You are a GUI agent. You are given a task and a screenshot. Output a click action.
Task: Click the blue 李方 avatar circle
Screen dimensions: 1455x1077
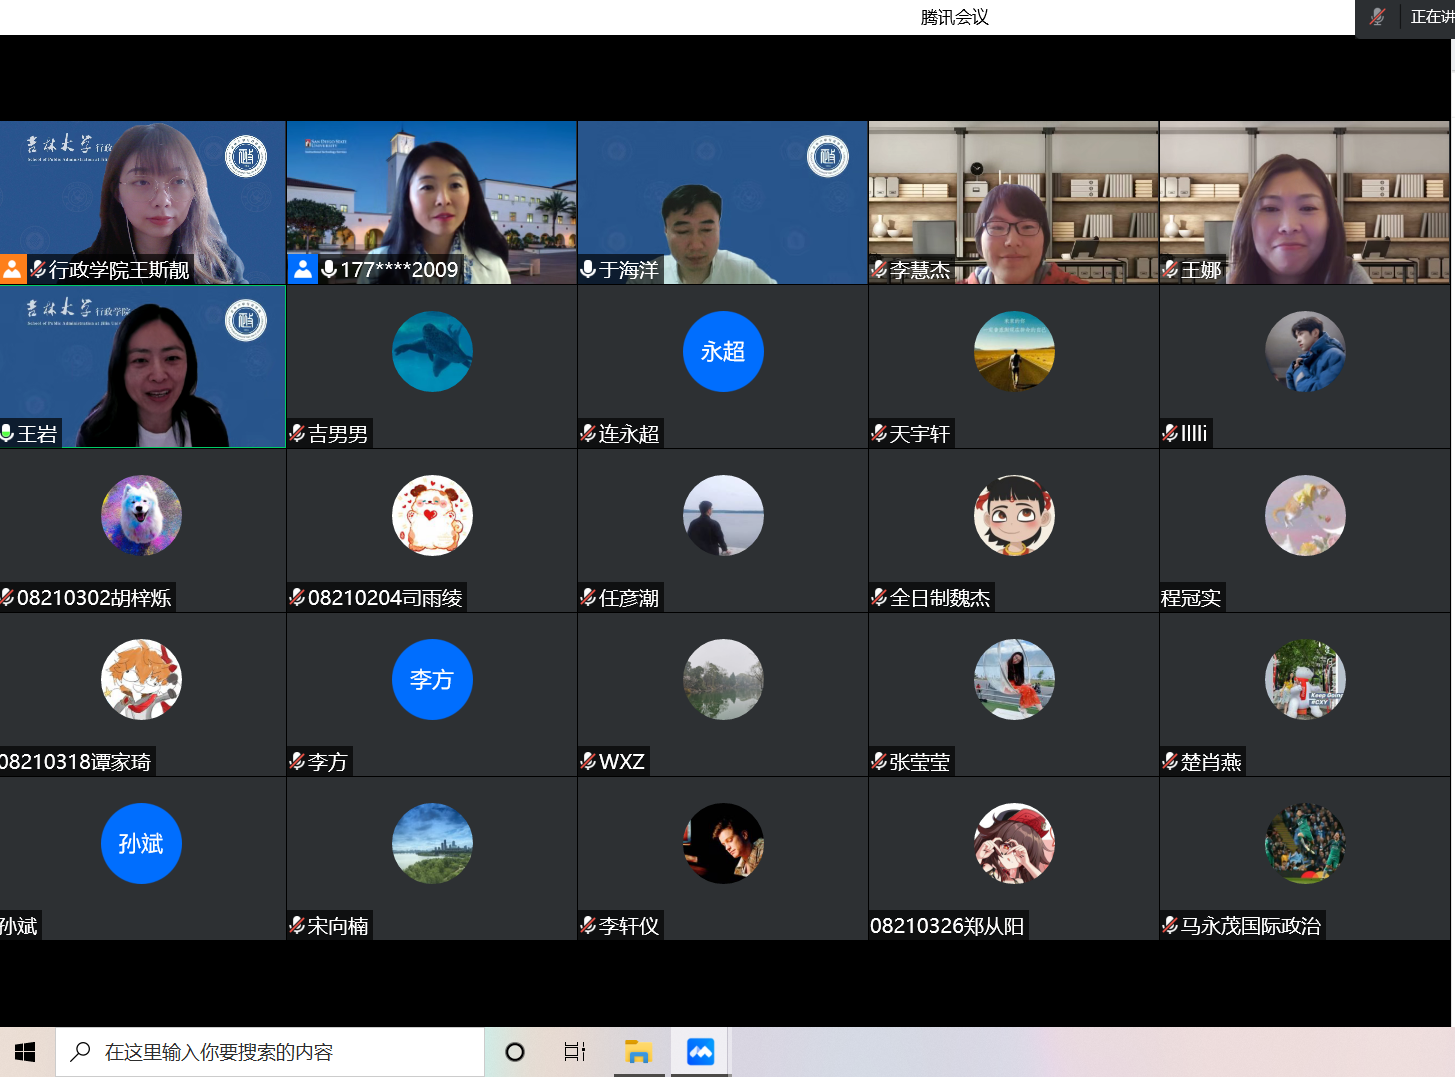pyautogui.click(x=432, y=680)
